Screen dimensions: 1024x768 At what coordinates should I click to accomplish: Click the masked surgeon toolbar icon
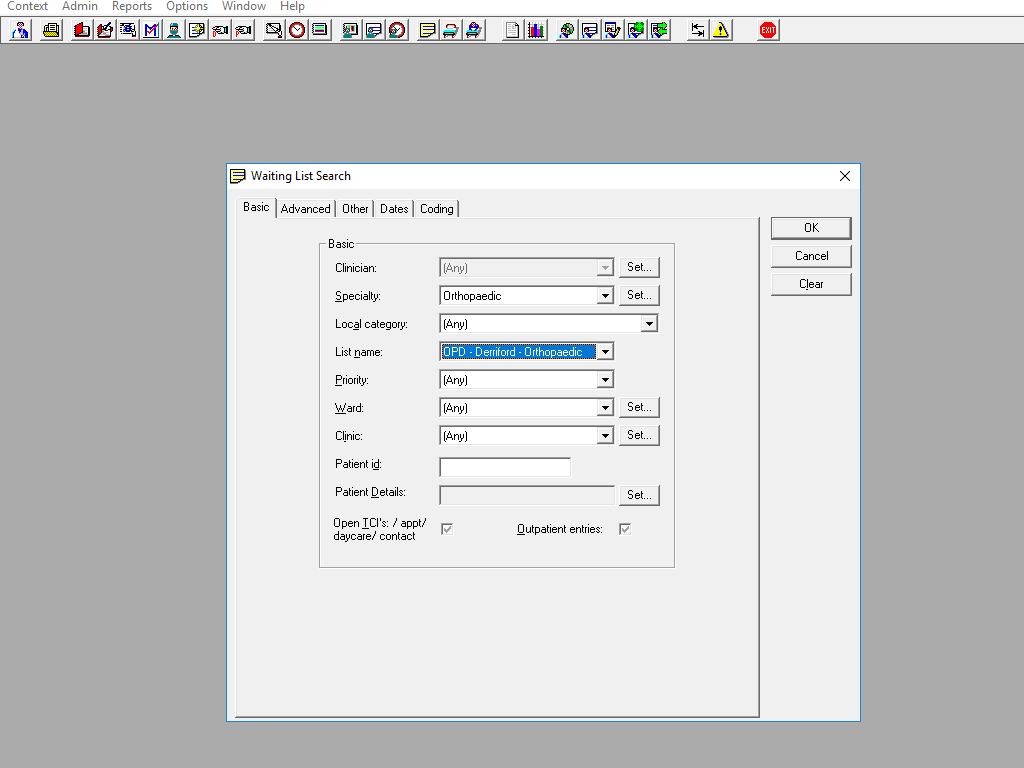coord(174,30)
